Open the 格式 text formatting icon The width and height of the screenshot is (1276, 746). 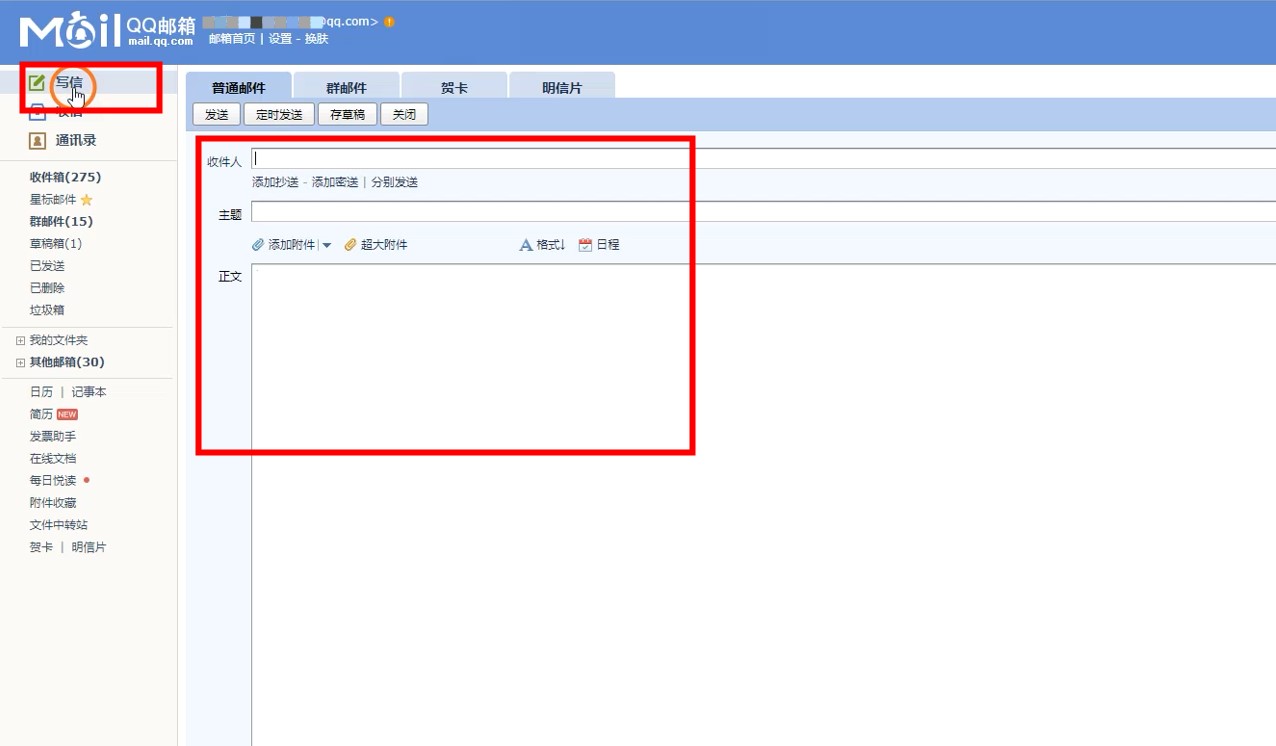tap(526, 245)
